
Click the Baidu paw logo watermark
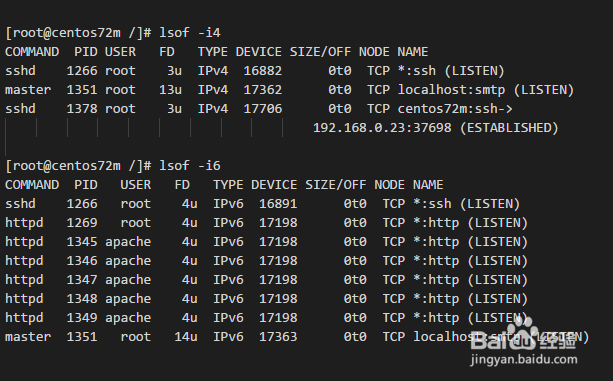[x=523, y=334]
